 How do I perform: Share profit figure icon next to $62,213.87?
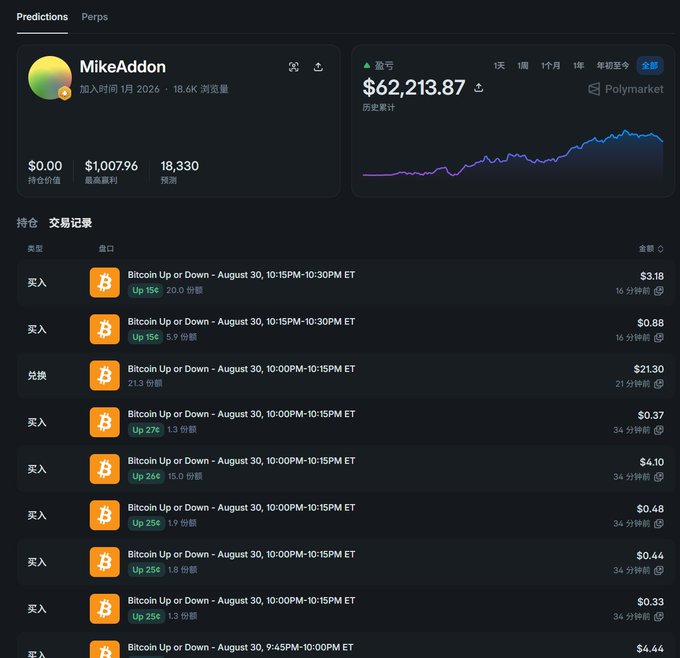(x=479, y=88)
